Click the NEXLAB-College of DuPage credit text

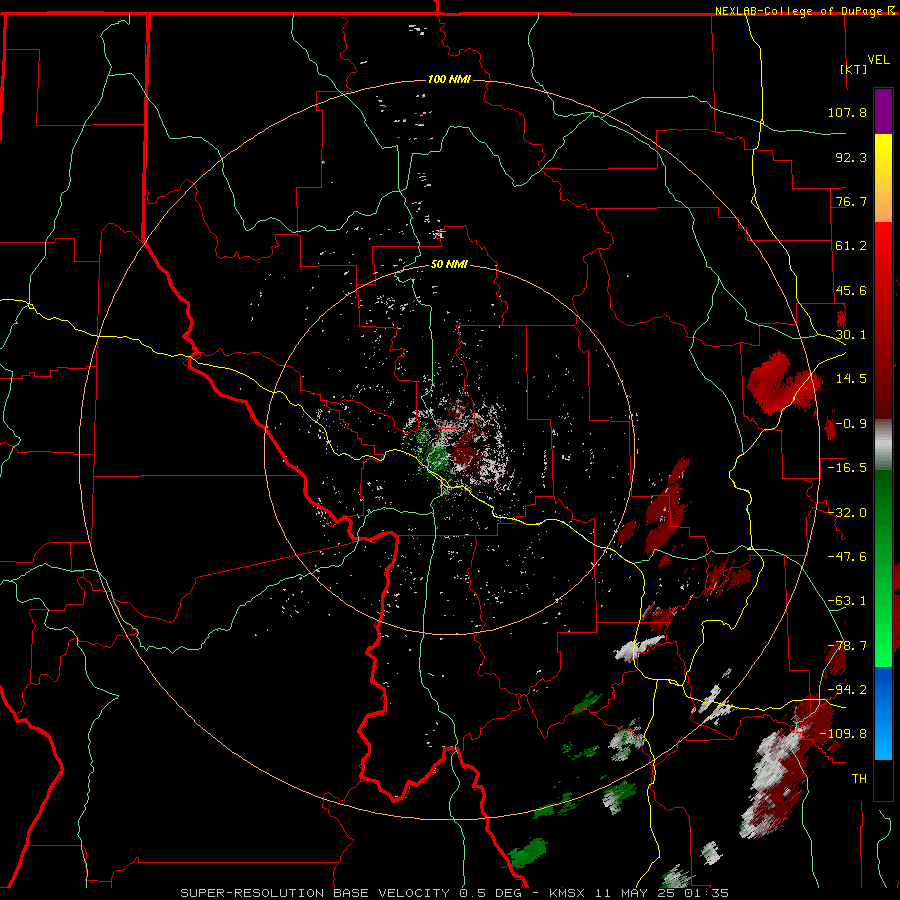pyautogui.click(x=798, y=11)
